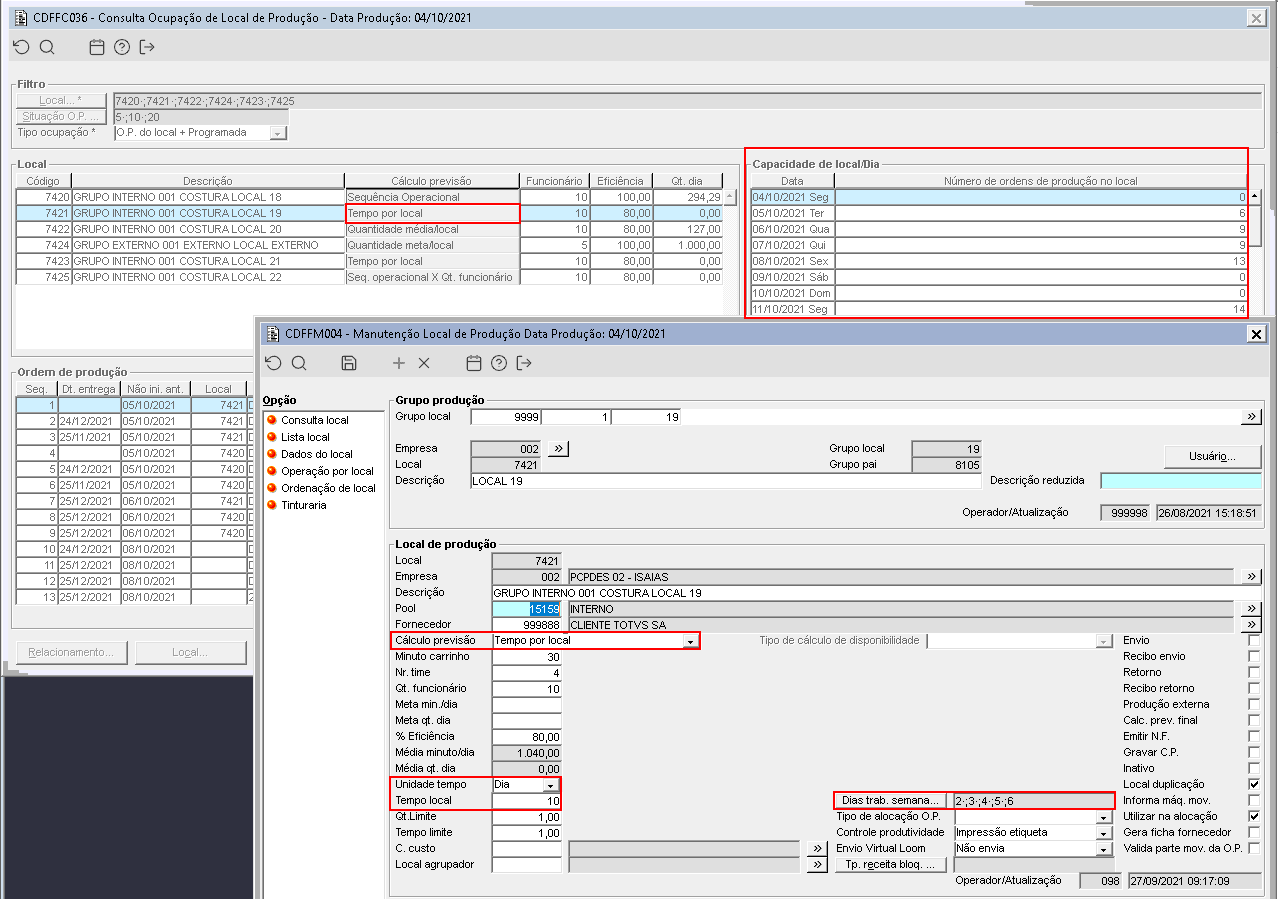This screenshot has width=1278, height=899.
Task: Select Tinturaria in the Opção list
Action: 303,505
